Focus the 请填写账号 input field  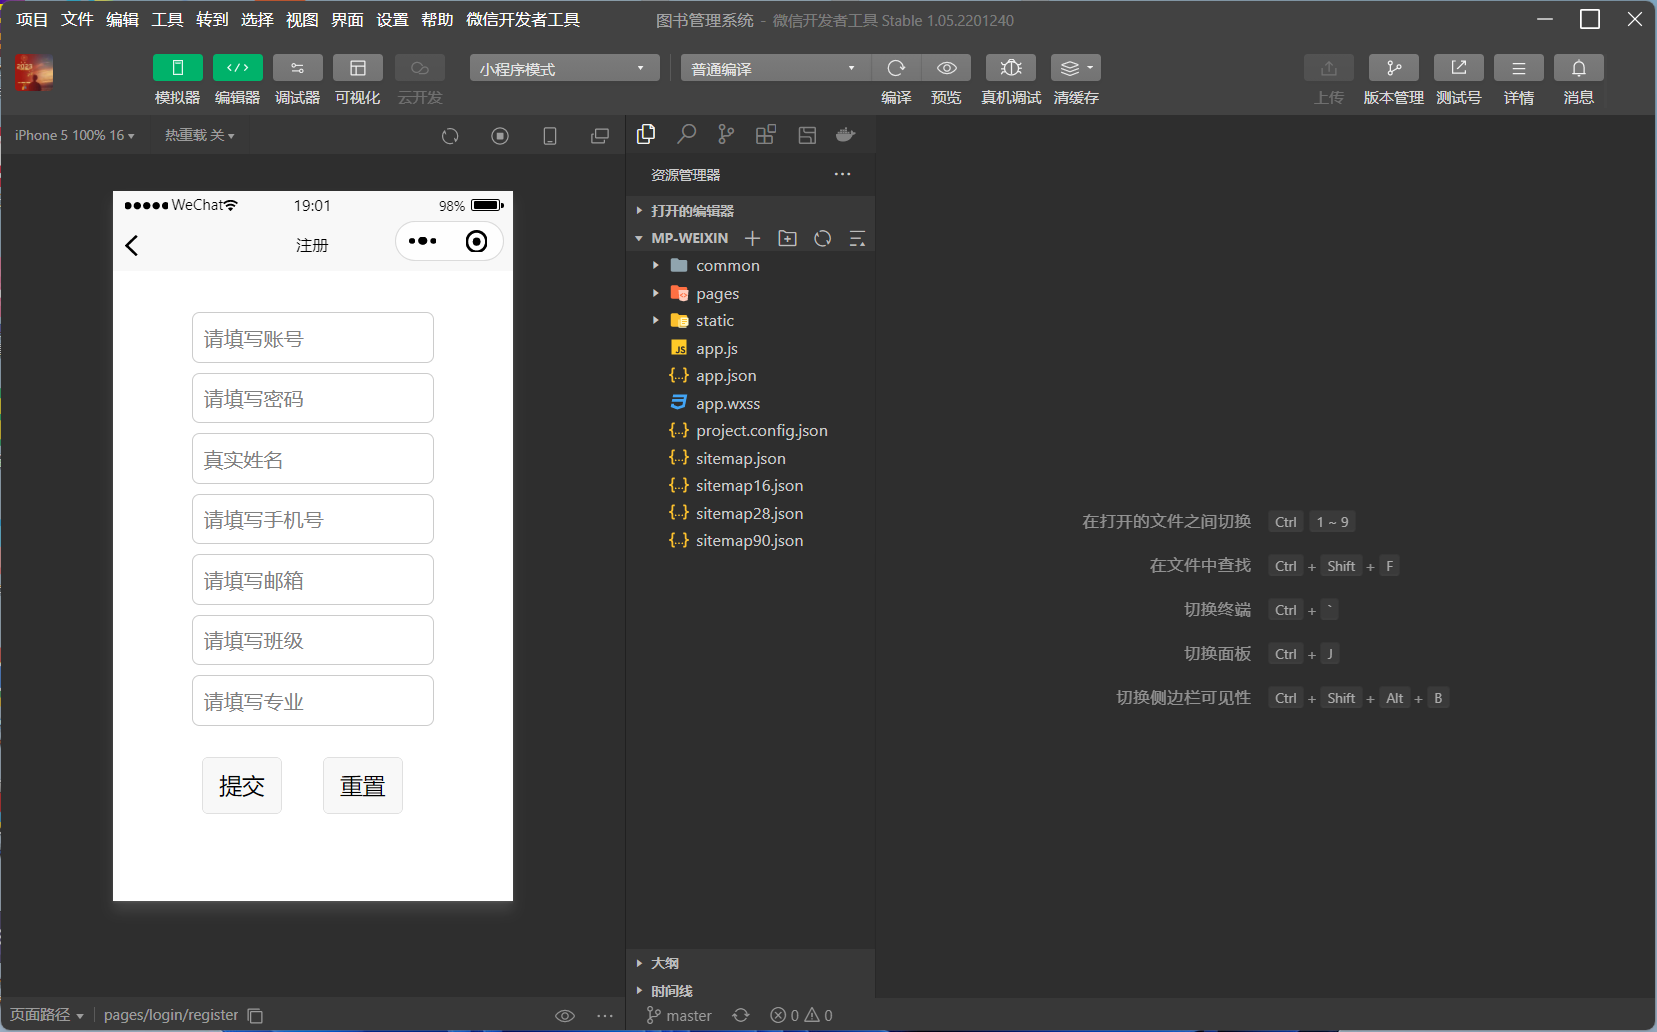point(313,338)
